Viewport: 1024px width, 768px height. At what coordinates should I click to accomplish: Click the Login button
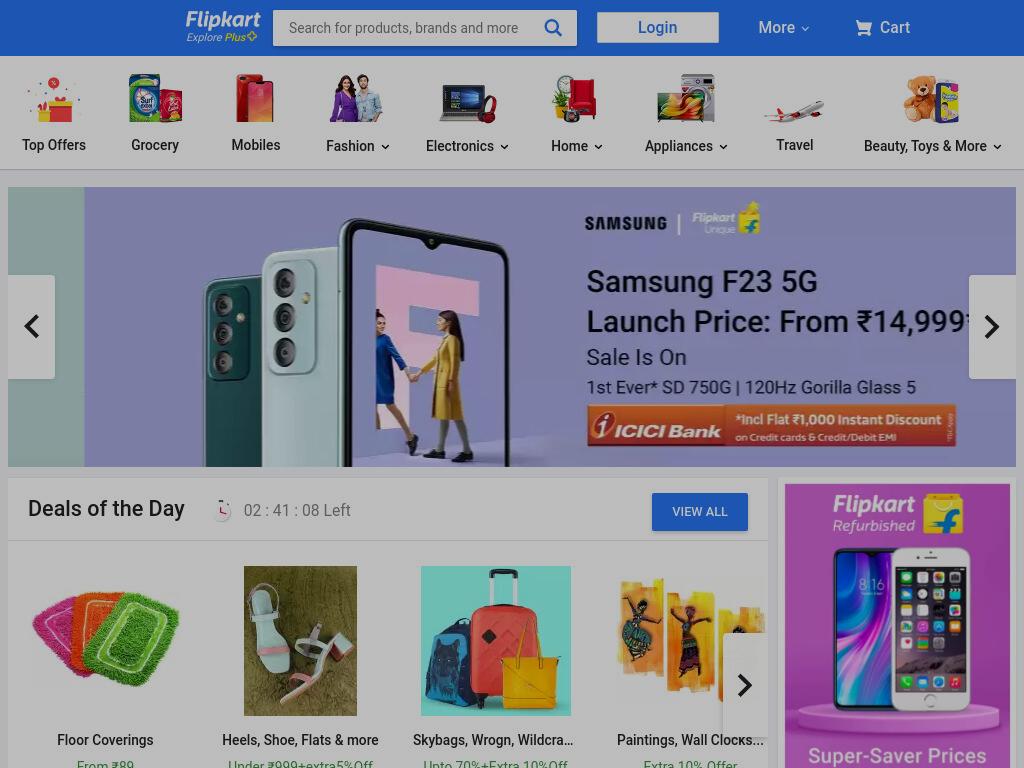658,27
